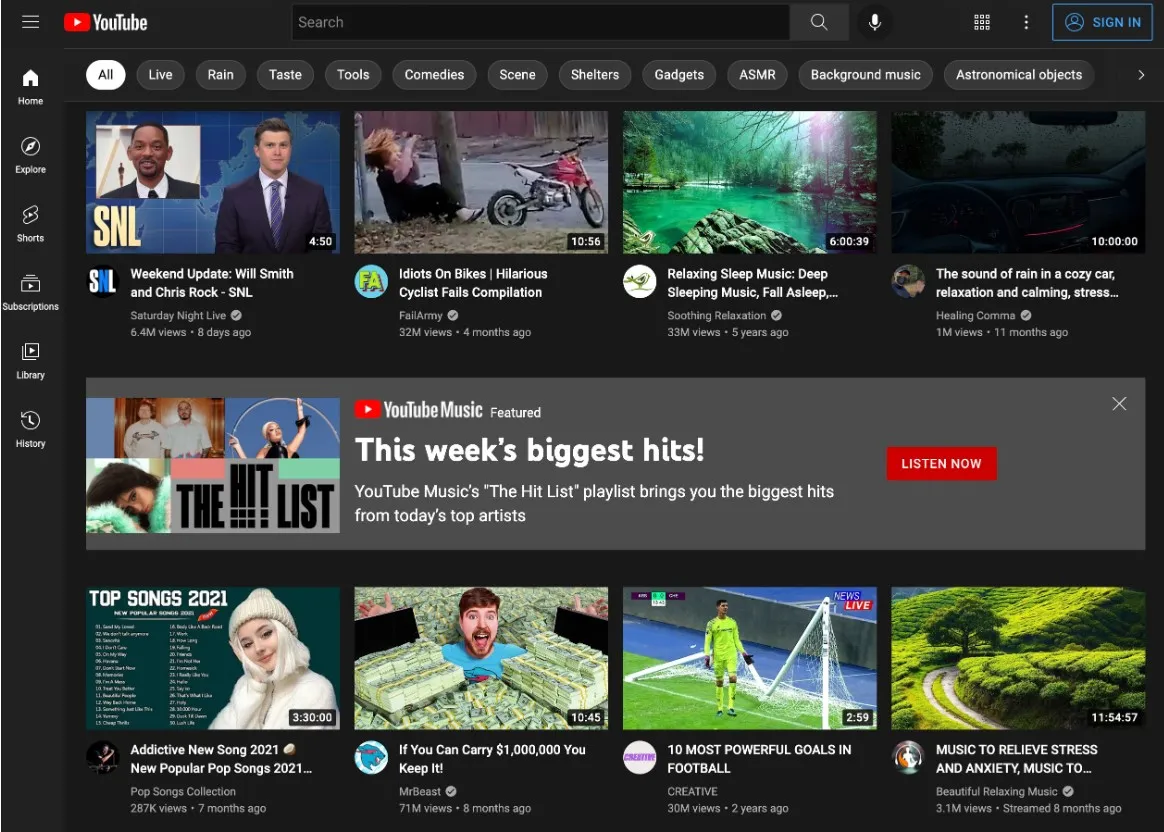The height and width of the screenshot is (832, 1164).
Task: Open title 'Addictive New Song 2021'
Action: click(x=221, y=759)
